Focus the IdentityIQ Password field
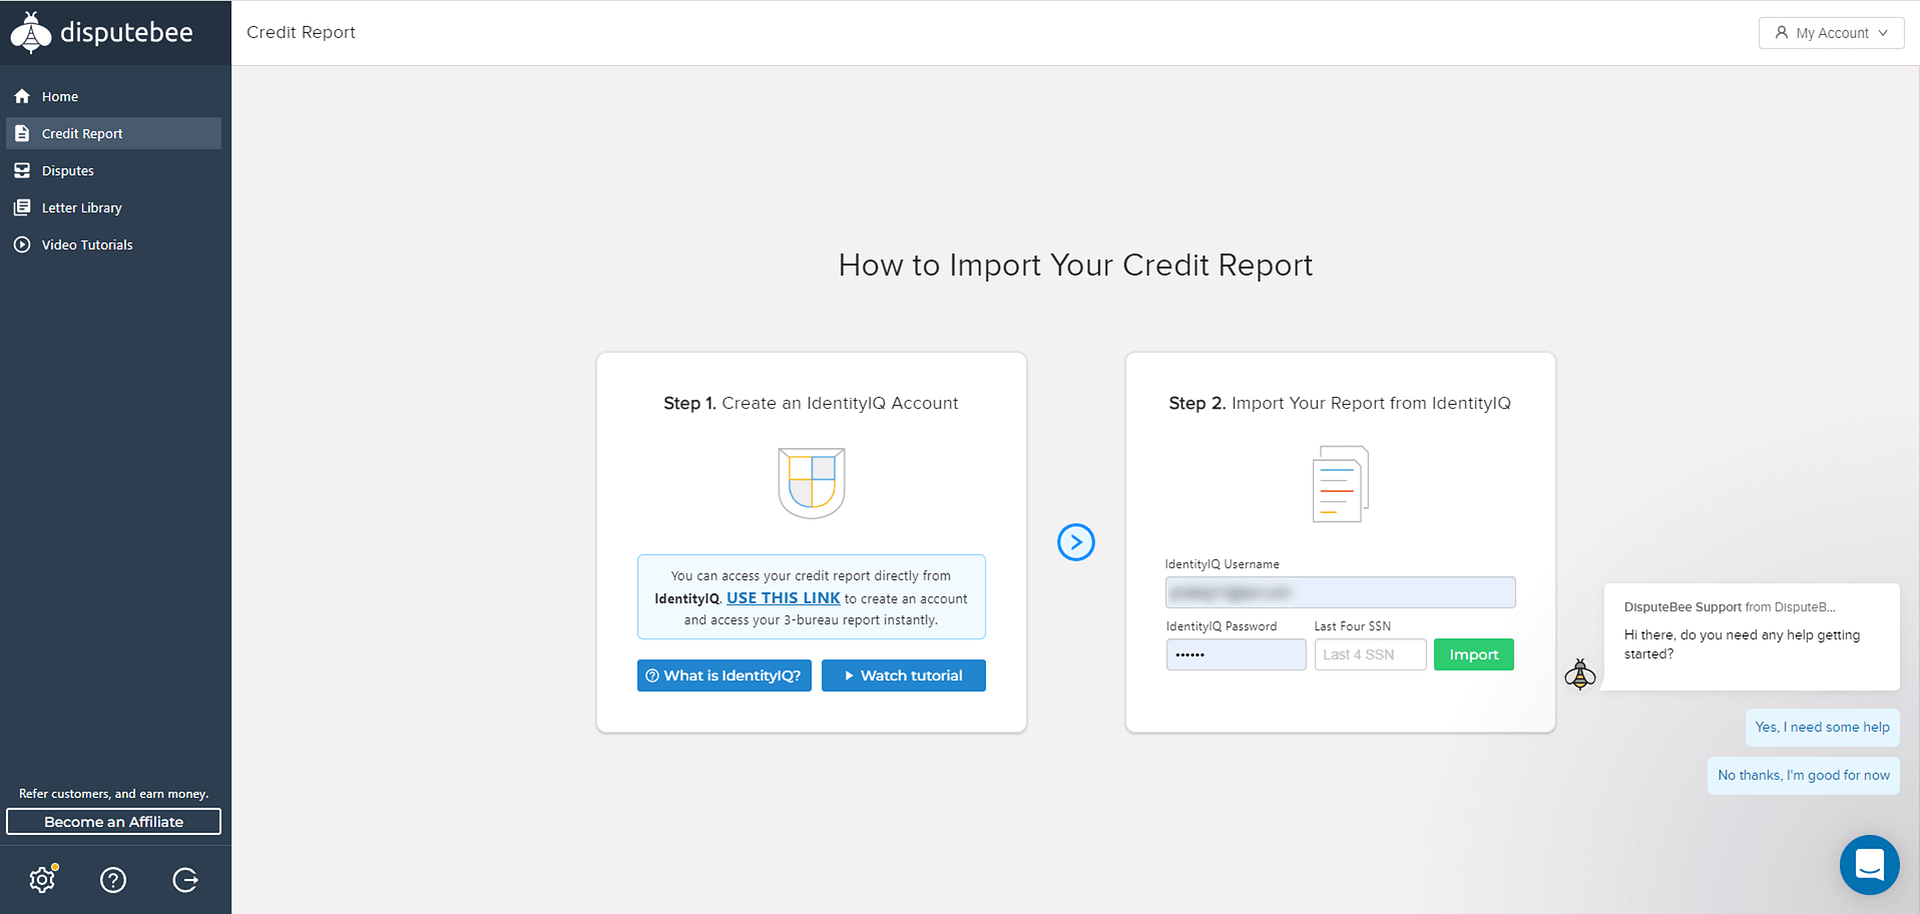Screen dimensions: 1920x914 point(1236,655)
